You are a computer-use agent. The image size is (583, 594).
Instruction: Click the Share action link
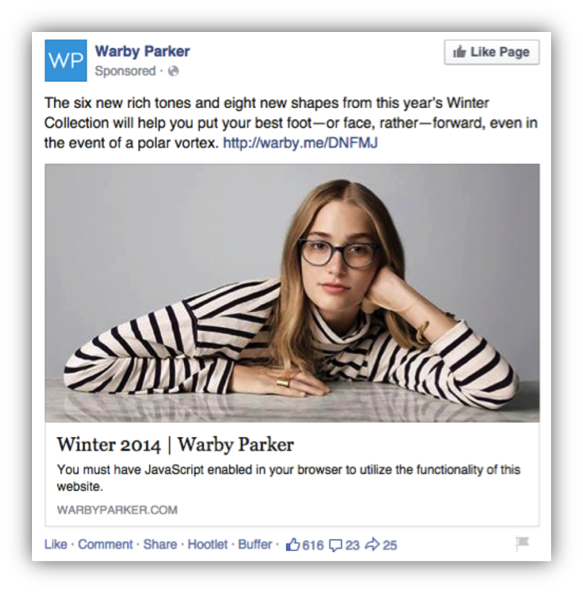tap(160, 544)
